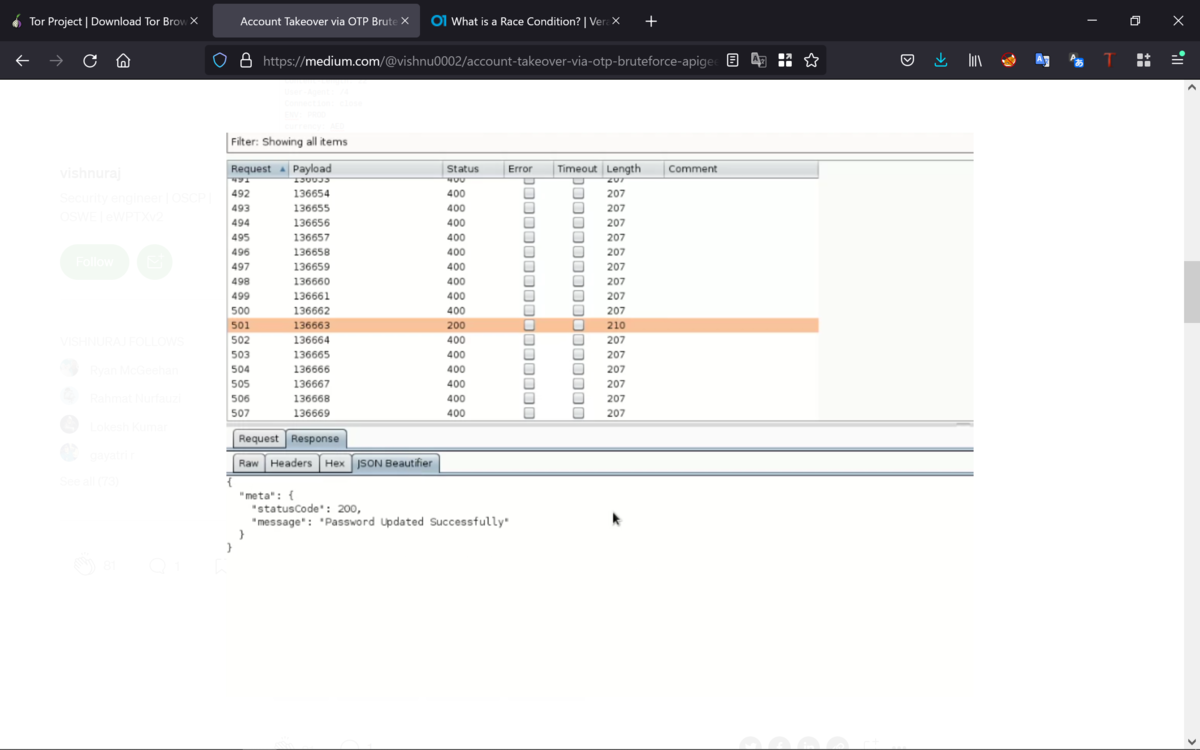Click the 210 length value
The height and width of the screenshot is (750, 1200).
[x=616, y=326]
